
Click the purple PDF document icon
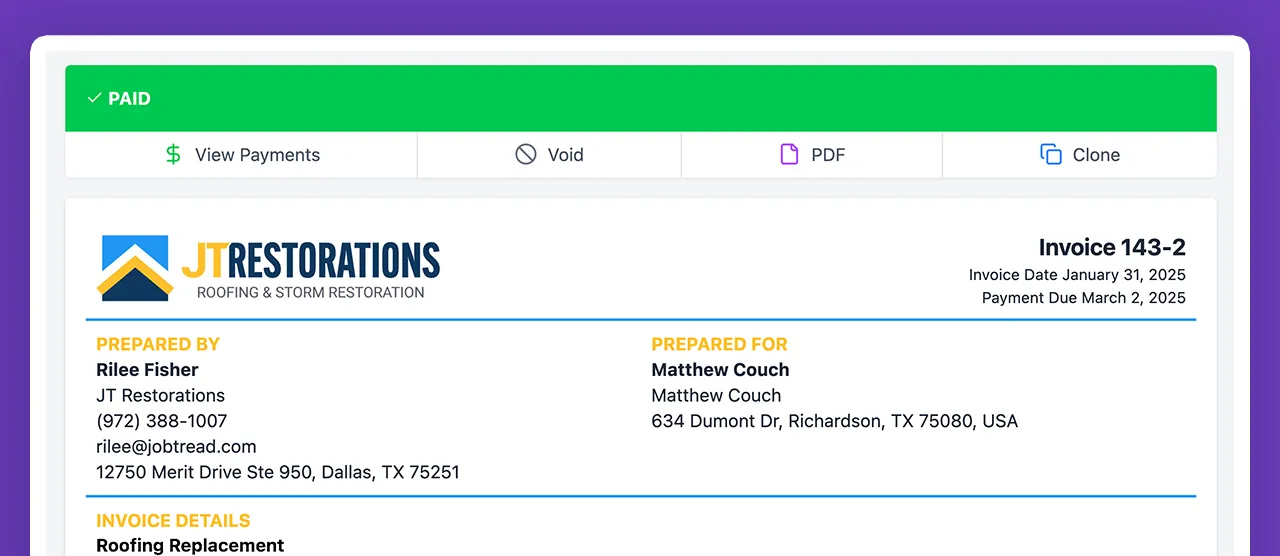[x=790, y=155]
